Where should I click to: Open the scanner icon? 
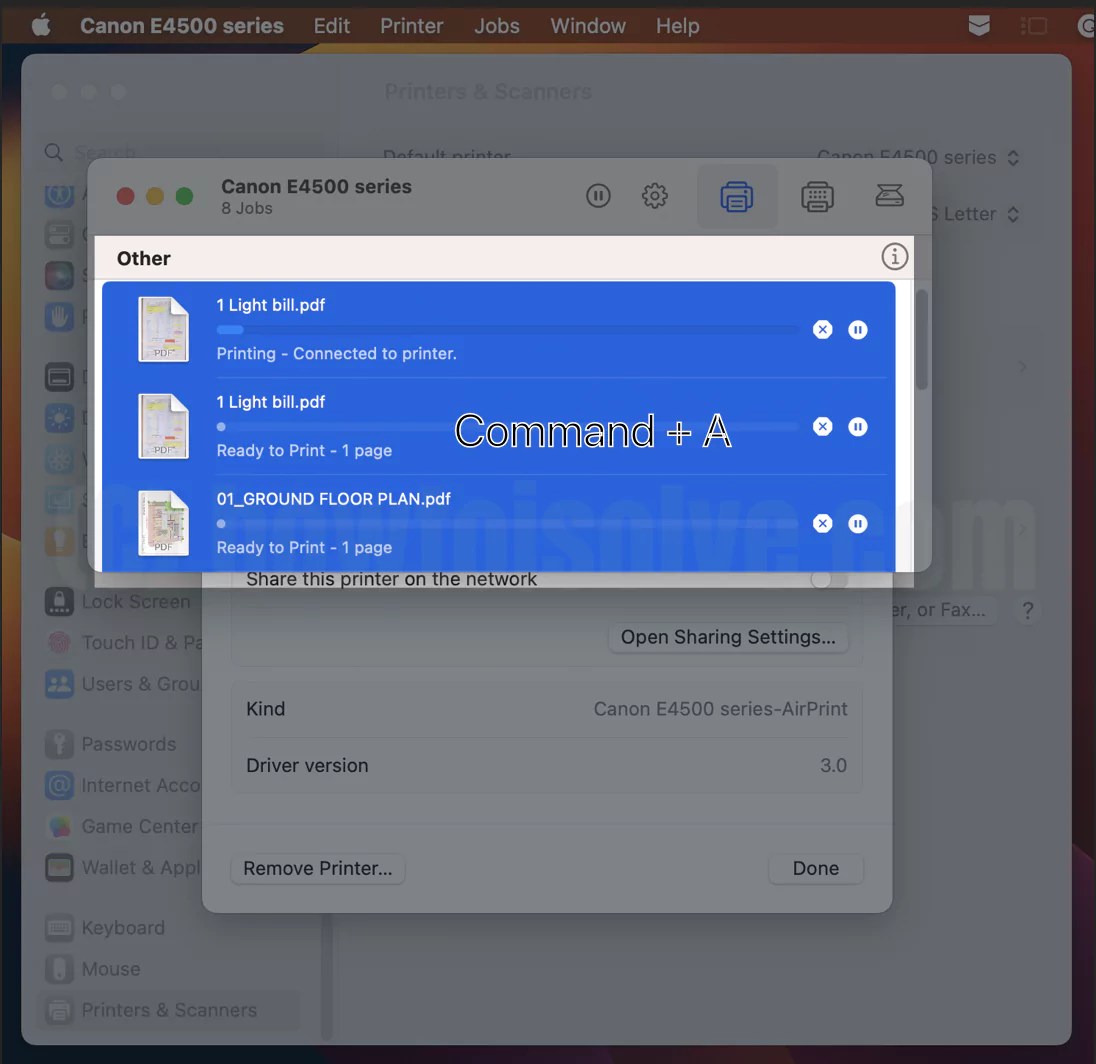tap(889, 195)
